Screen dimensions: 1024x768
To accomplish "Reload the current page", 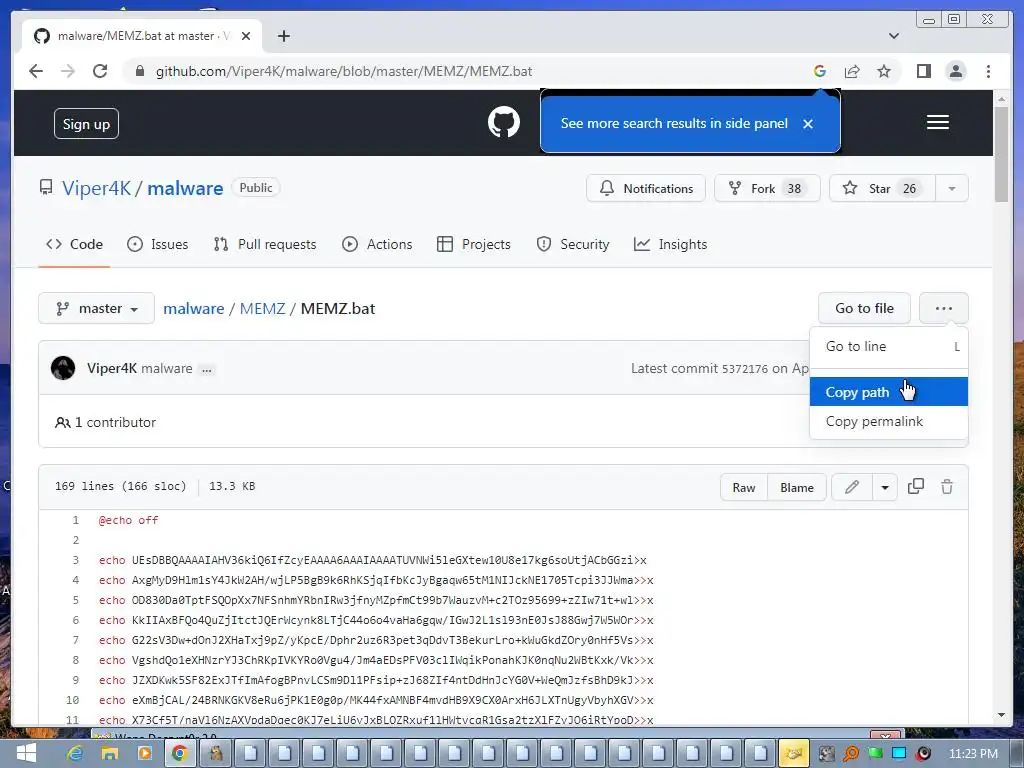I will pos(100,71).
